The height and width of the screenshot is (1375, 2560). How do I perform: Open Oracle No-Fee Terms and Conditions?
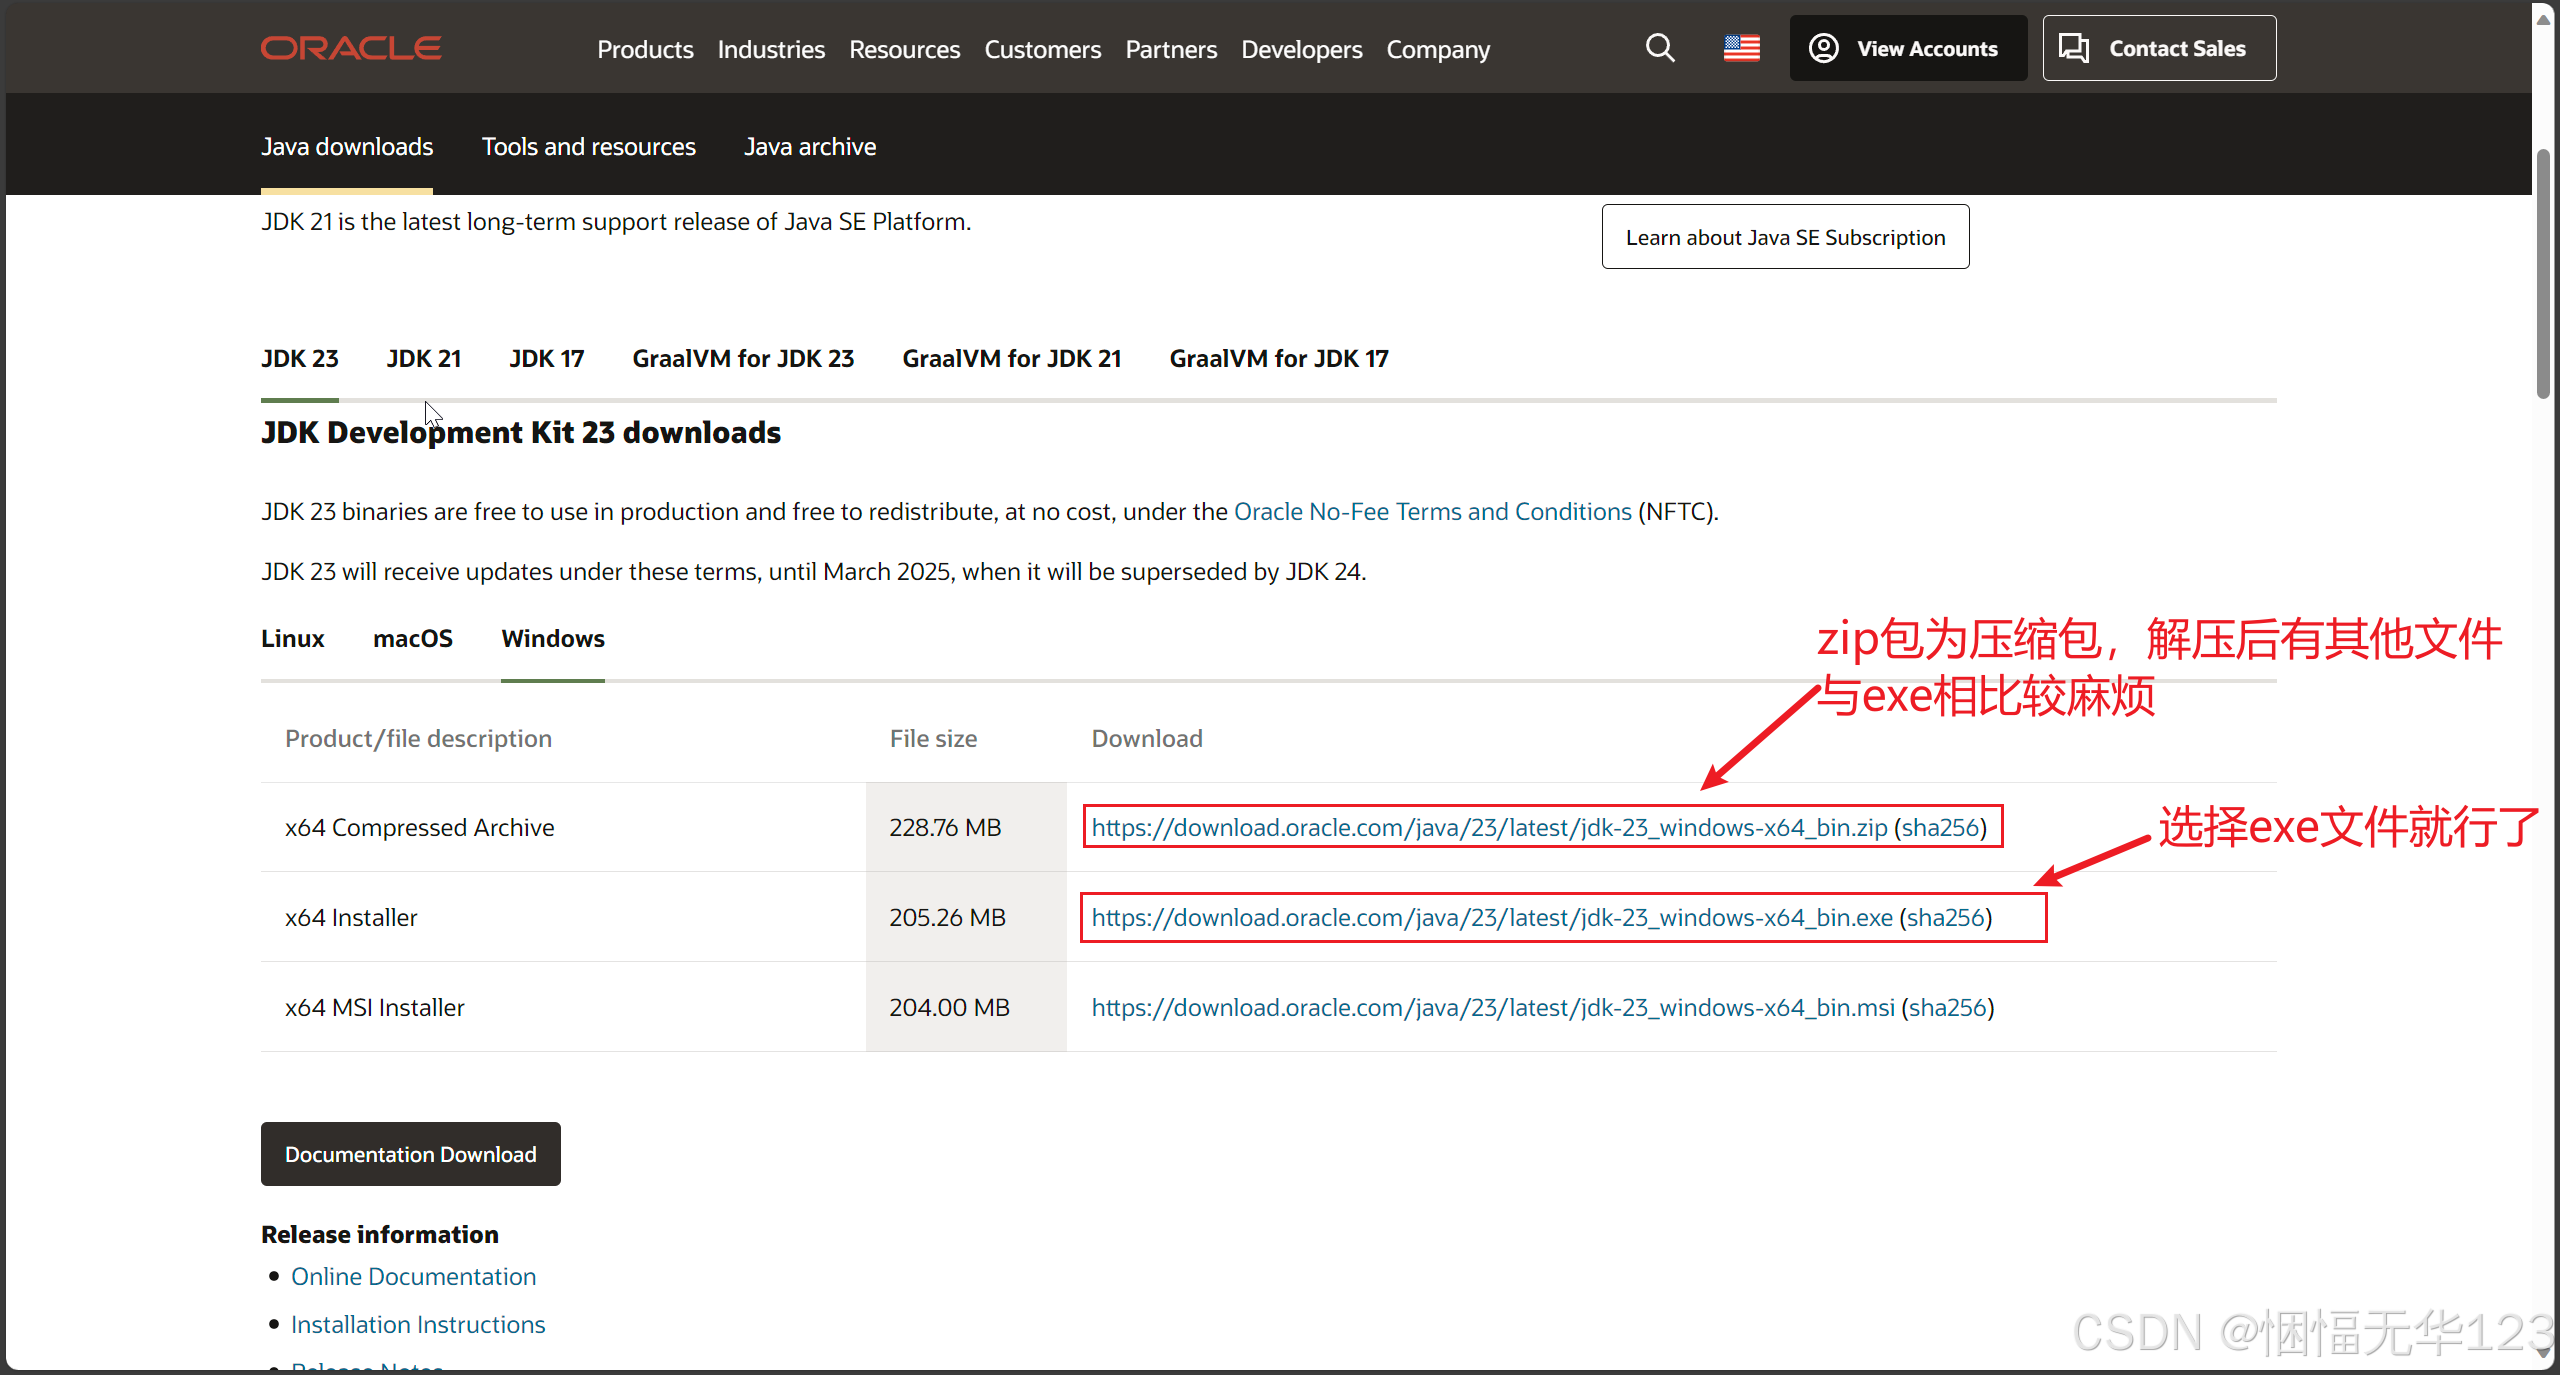[1432, 511]
